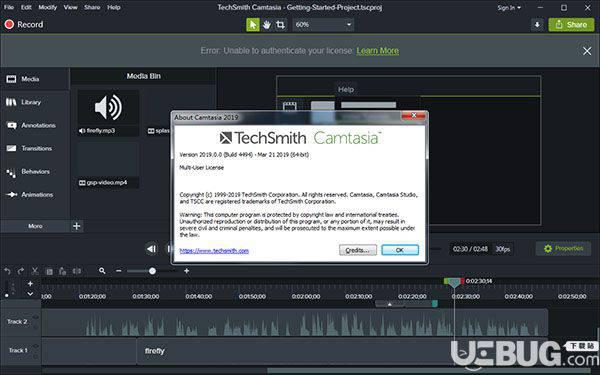The image size is (600, 375).
Task: Cut the selected clip with scissors icon
Action: pos(35,271)
